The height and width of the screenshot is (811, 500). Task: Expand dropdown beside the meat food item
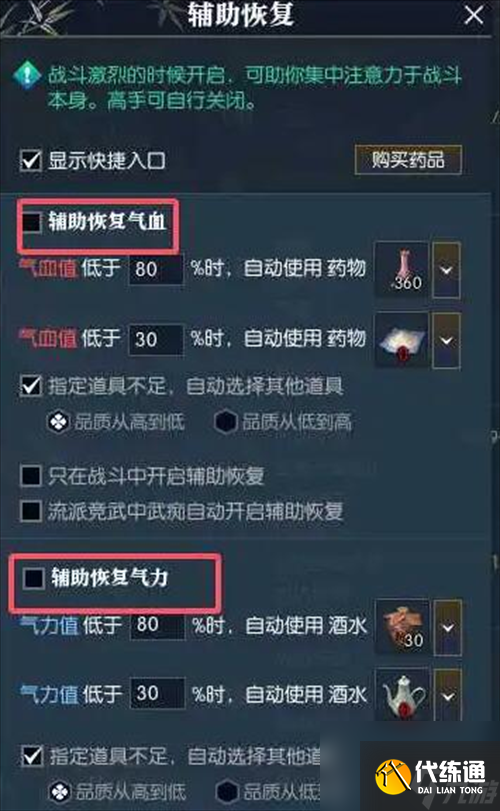coord(448,627)
